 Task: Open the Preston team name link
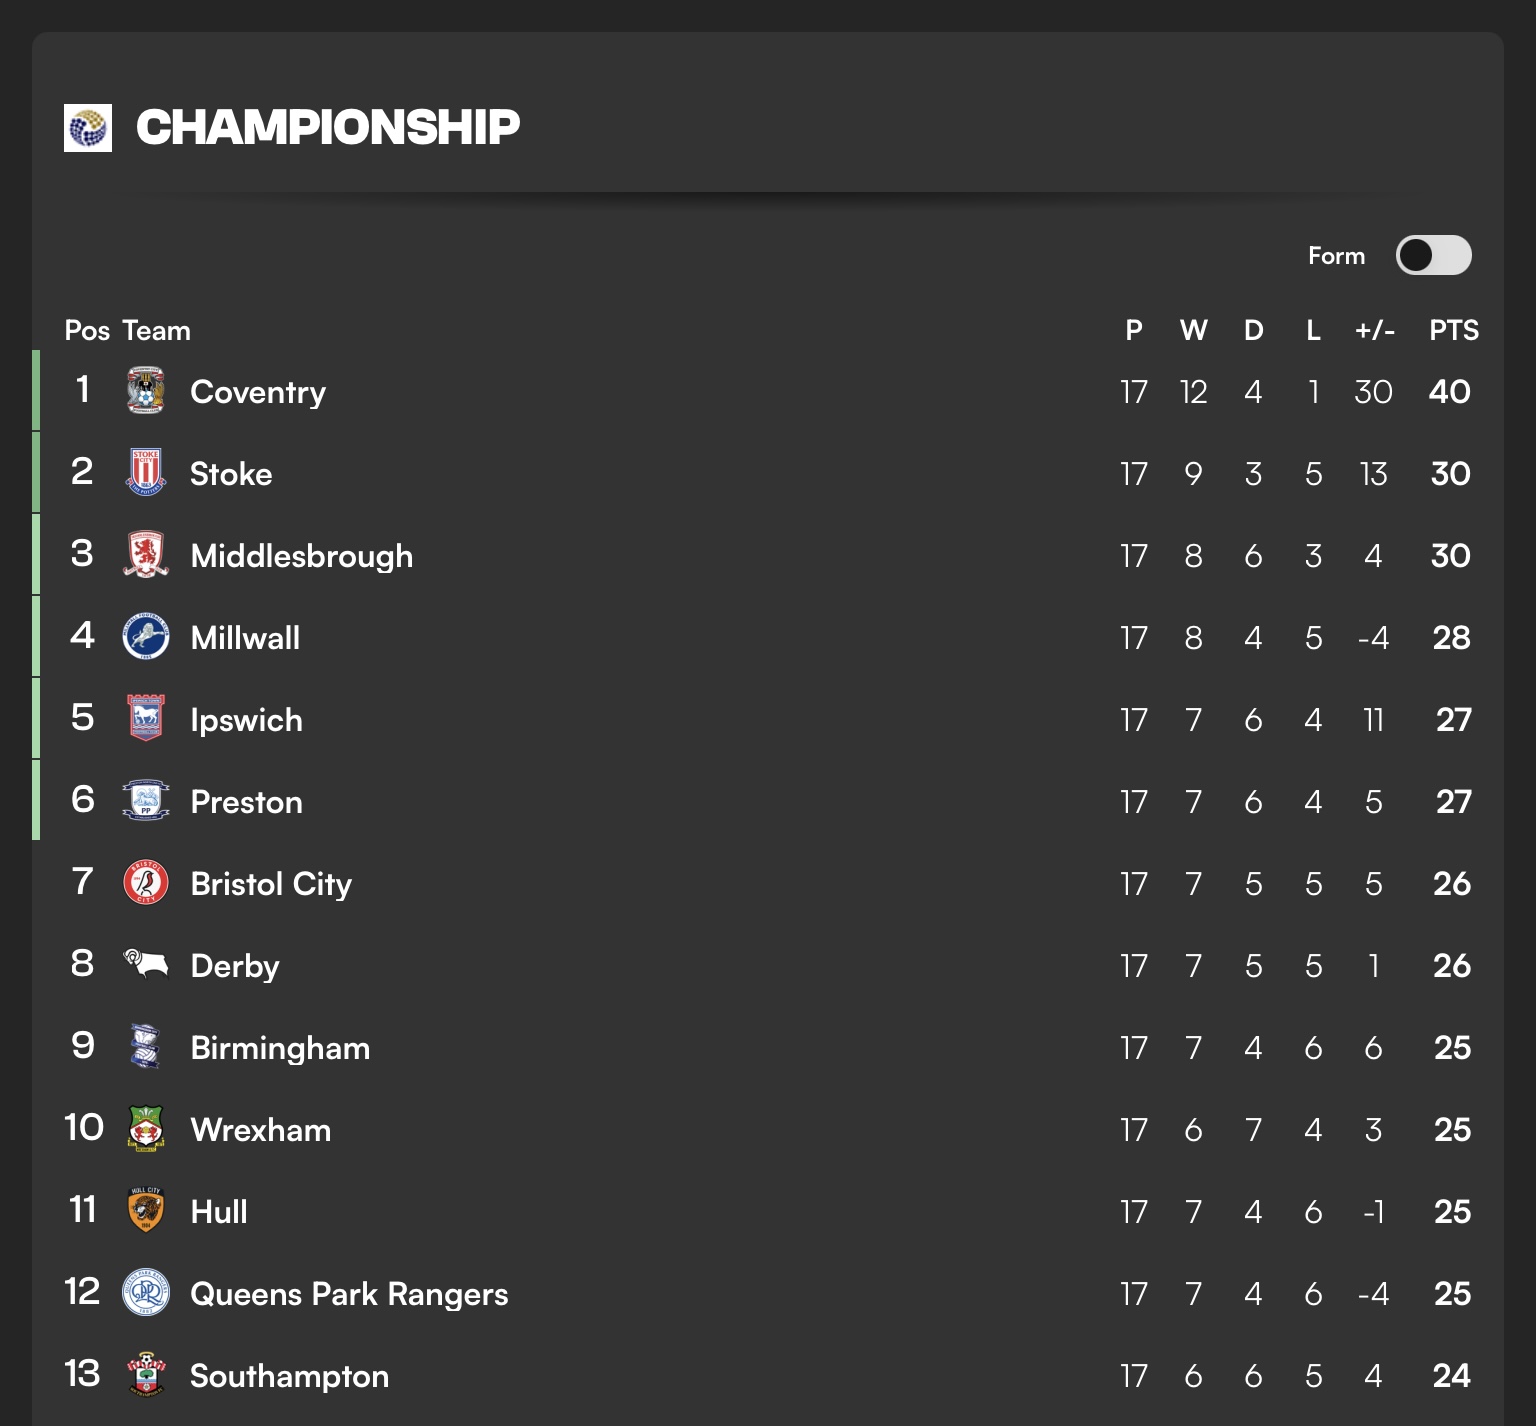coord(246,802)
